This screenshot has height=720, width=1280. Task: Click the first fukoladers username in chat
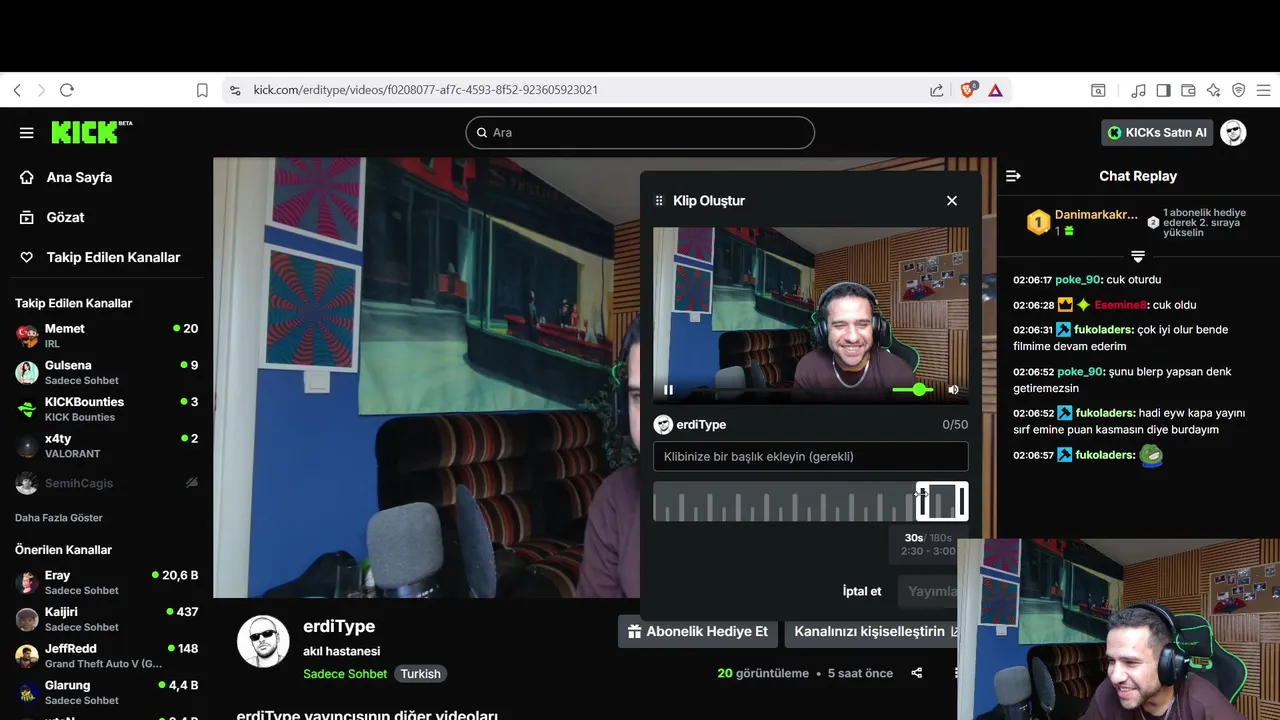(x=1104, y=330)
